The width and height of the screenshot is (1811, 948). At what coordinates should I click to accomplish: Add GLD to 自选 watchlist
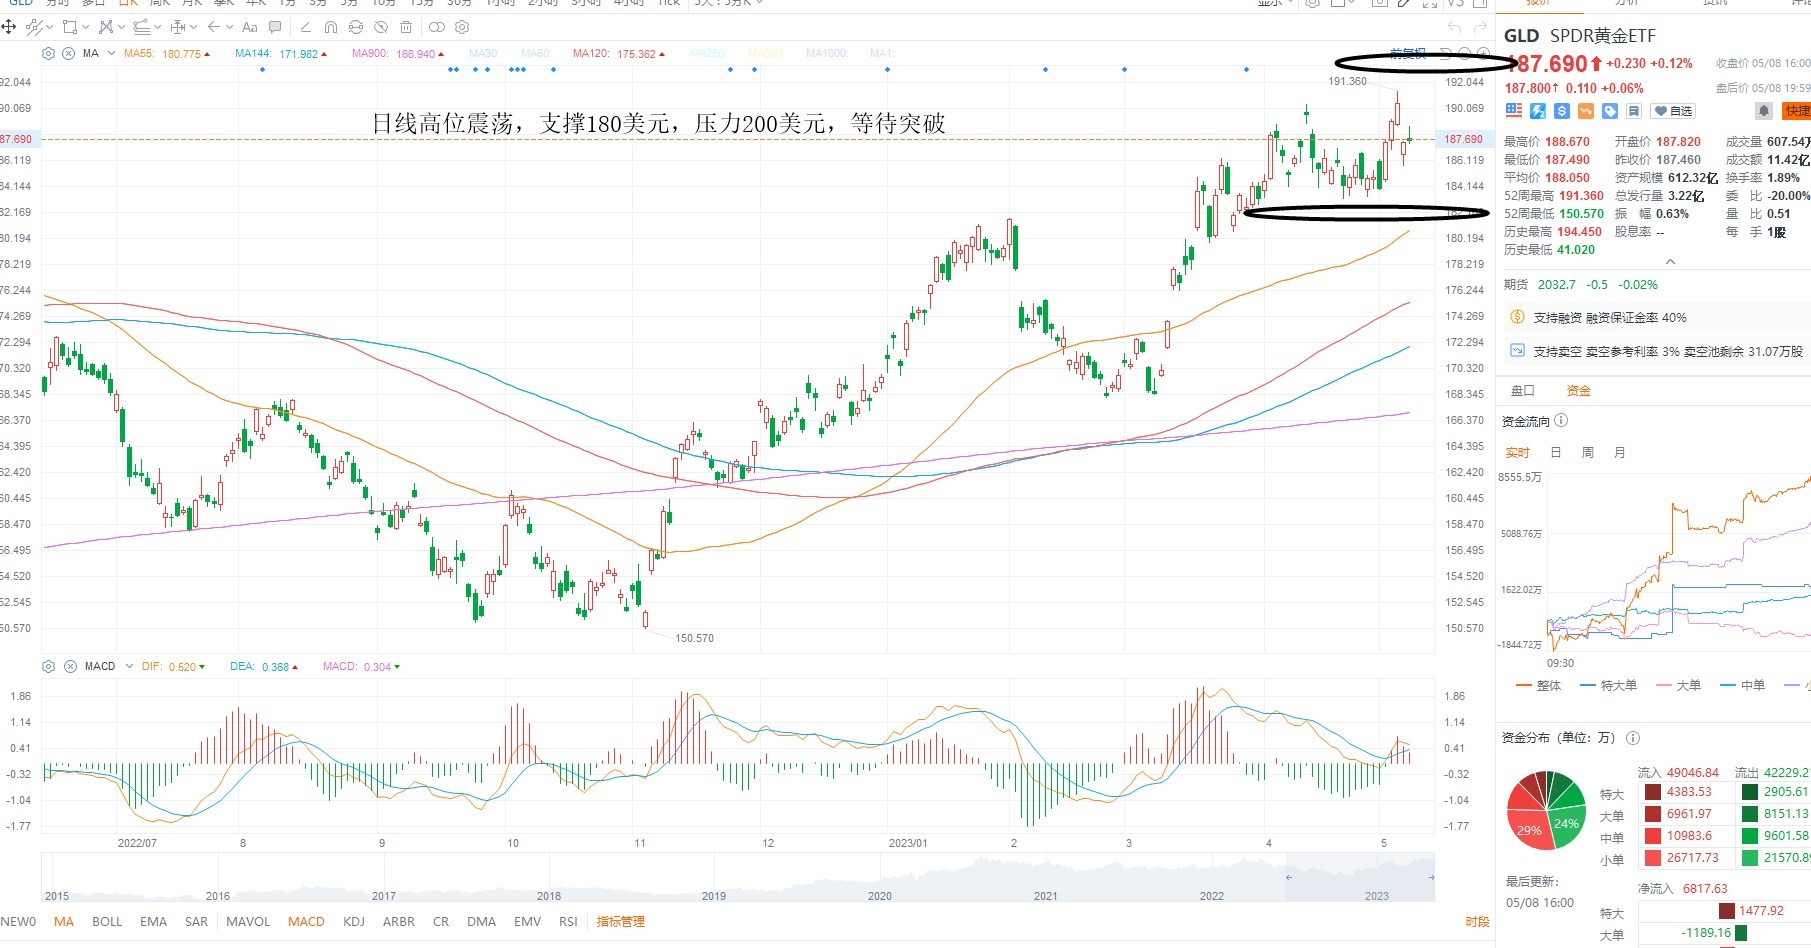(x=1673, y=111)
